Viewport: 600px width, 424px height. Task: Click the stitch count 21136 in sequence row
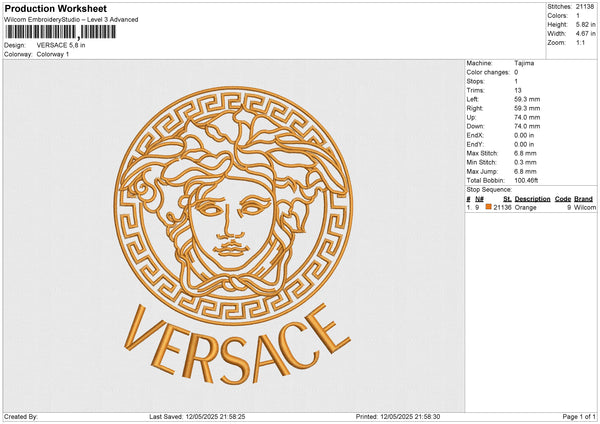point(502,207)
